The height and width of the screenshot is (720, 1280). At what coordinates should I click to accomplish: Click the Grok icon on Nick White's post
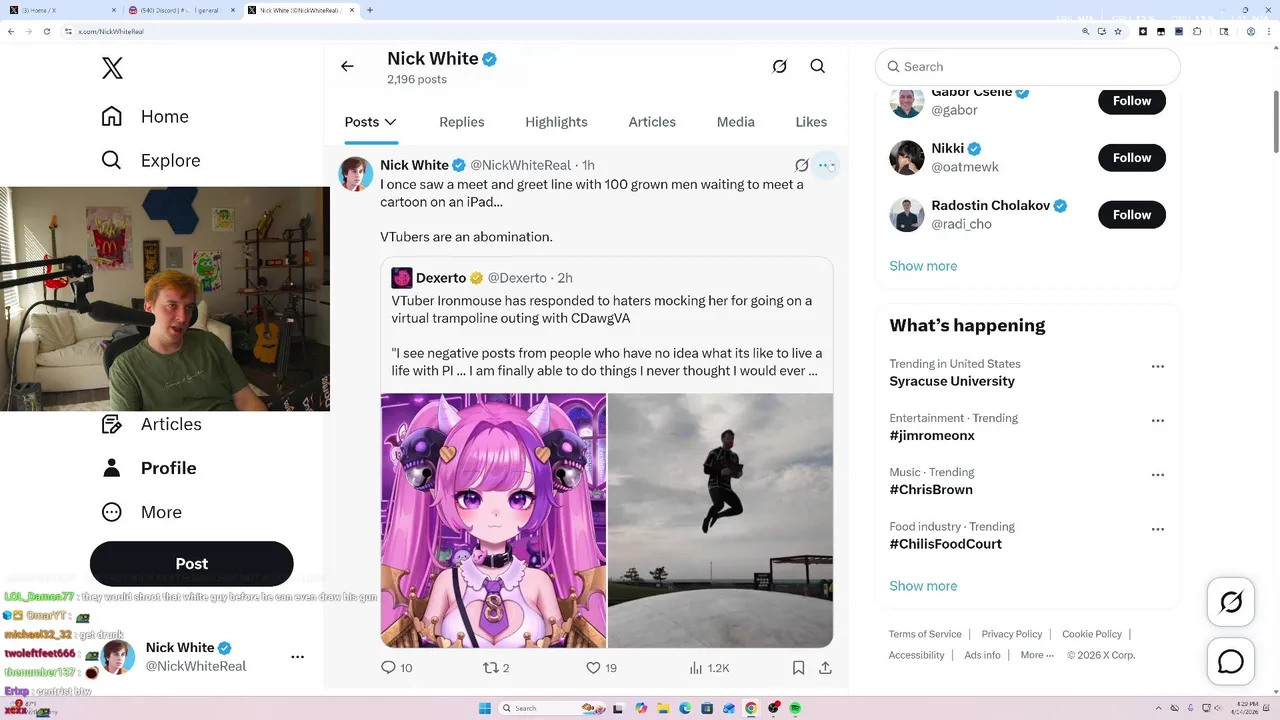(x=801, y=165)
